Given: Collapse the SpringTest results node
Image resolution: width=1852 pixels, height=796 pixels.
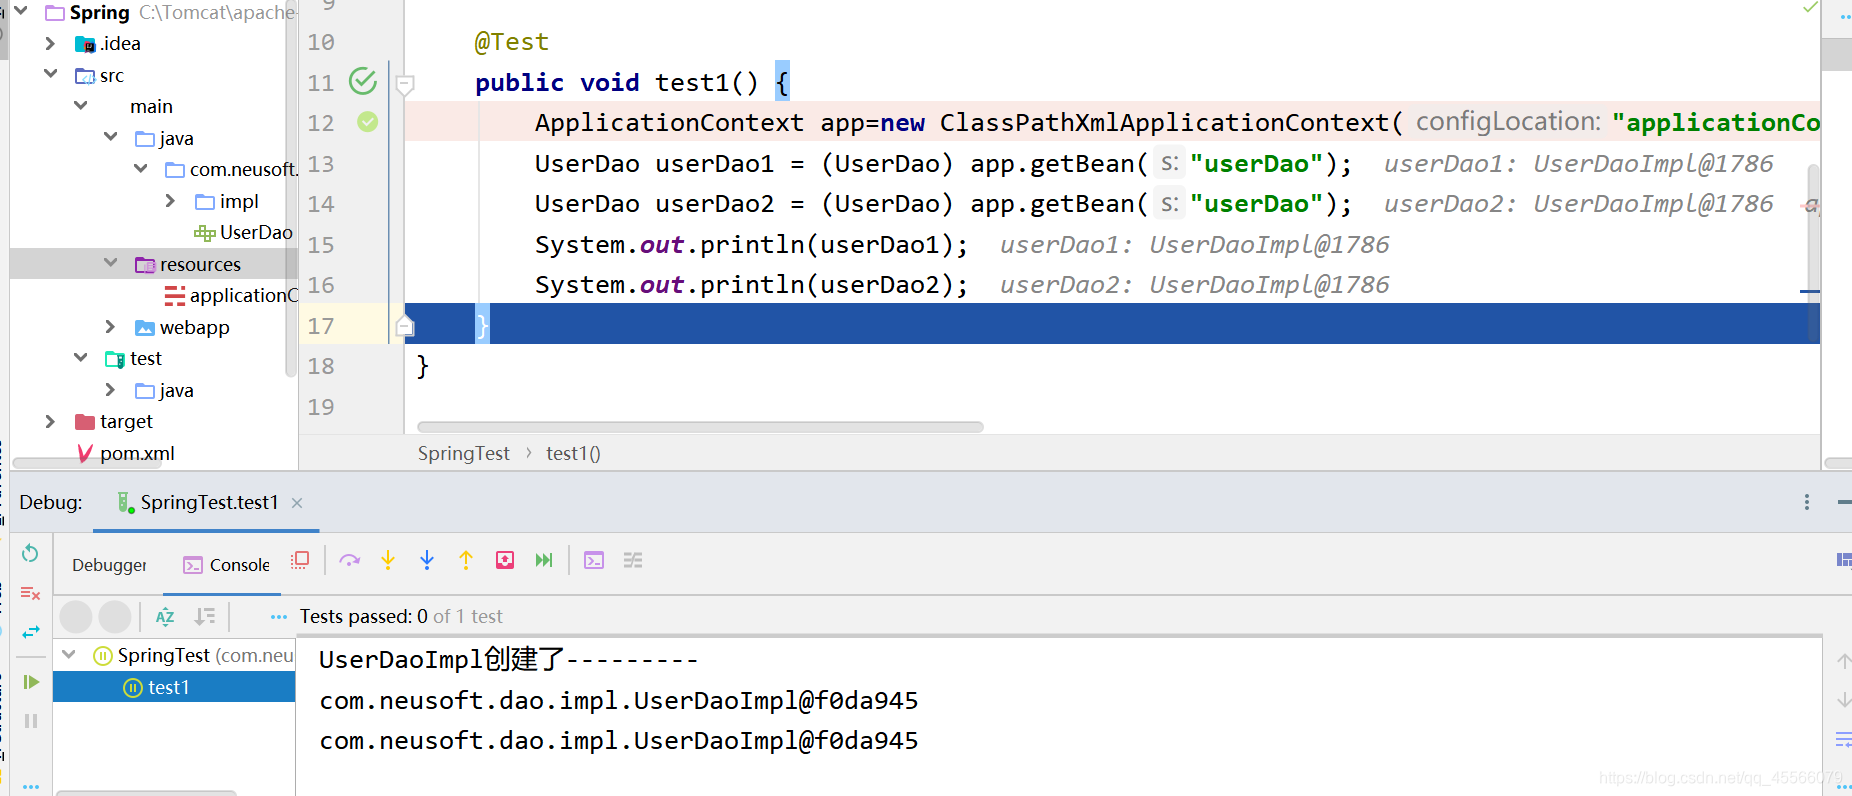Looking at the screenshot, I should (69, 655).
